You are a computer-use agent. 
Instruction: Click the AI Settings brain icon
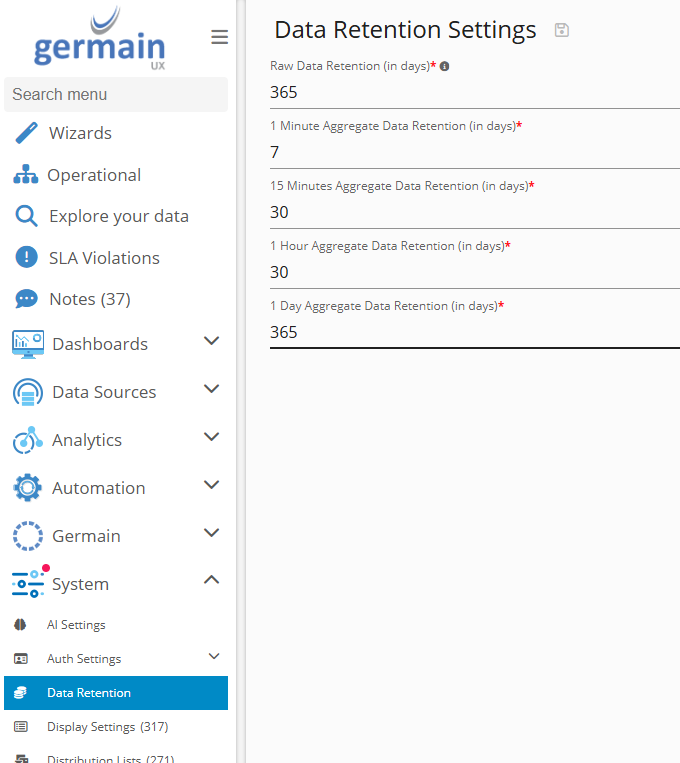click(x=21, y=625)
